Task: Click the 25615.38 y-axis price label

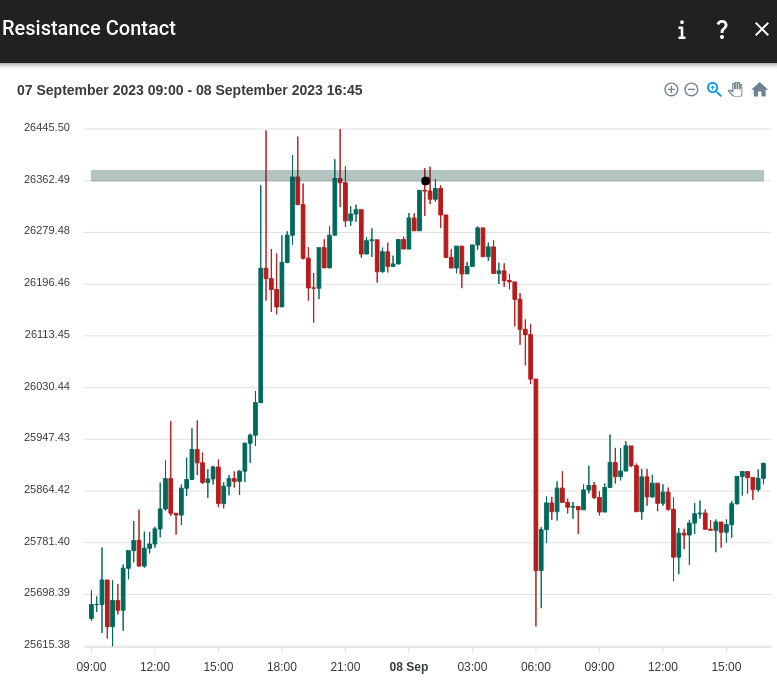Action: (47, 645)
